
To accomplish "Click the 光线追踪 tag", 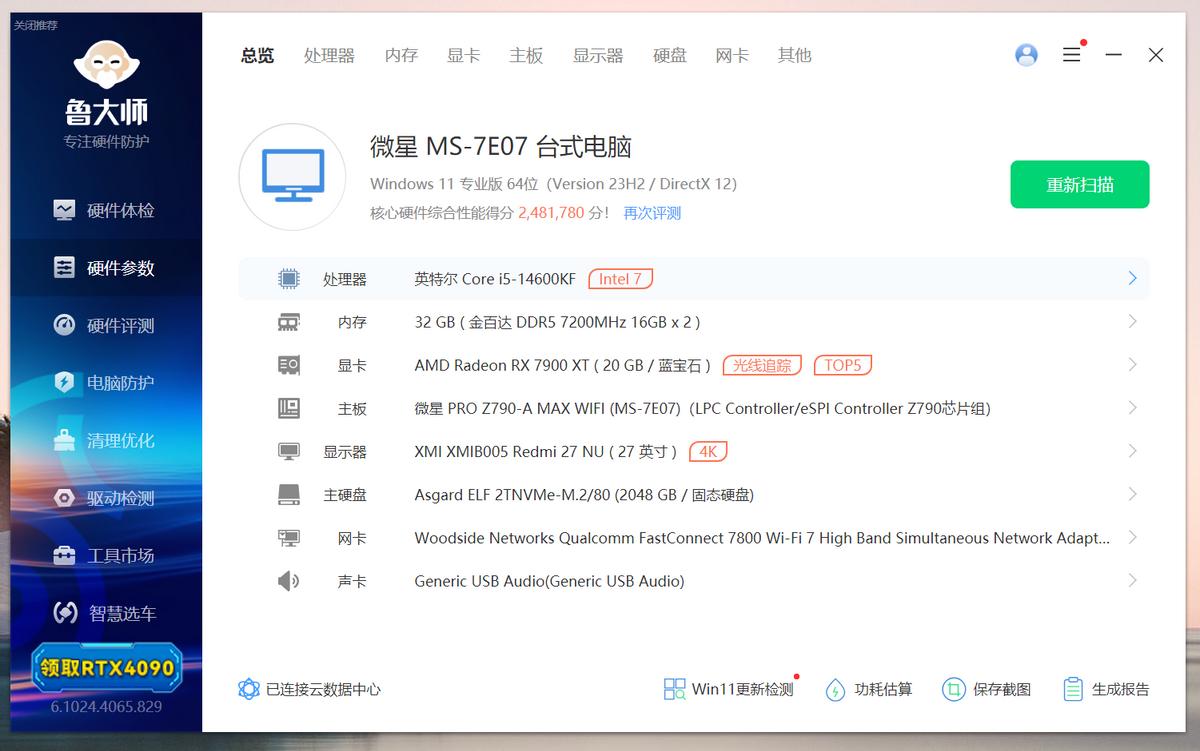I will coord(762,365).
